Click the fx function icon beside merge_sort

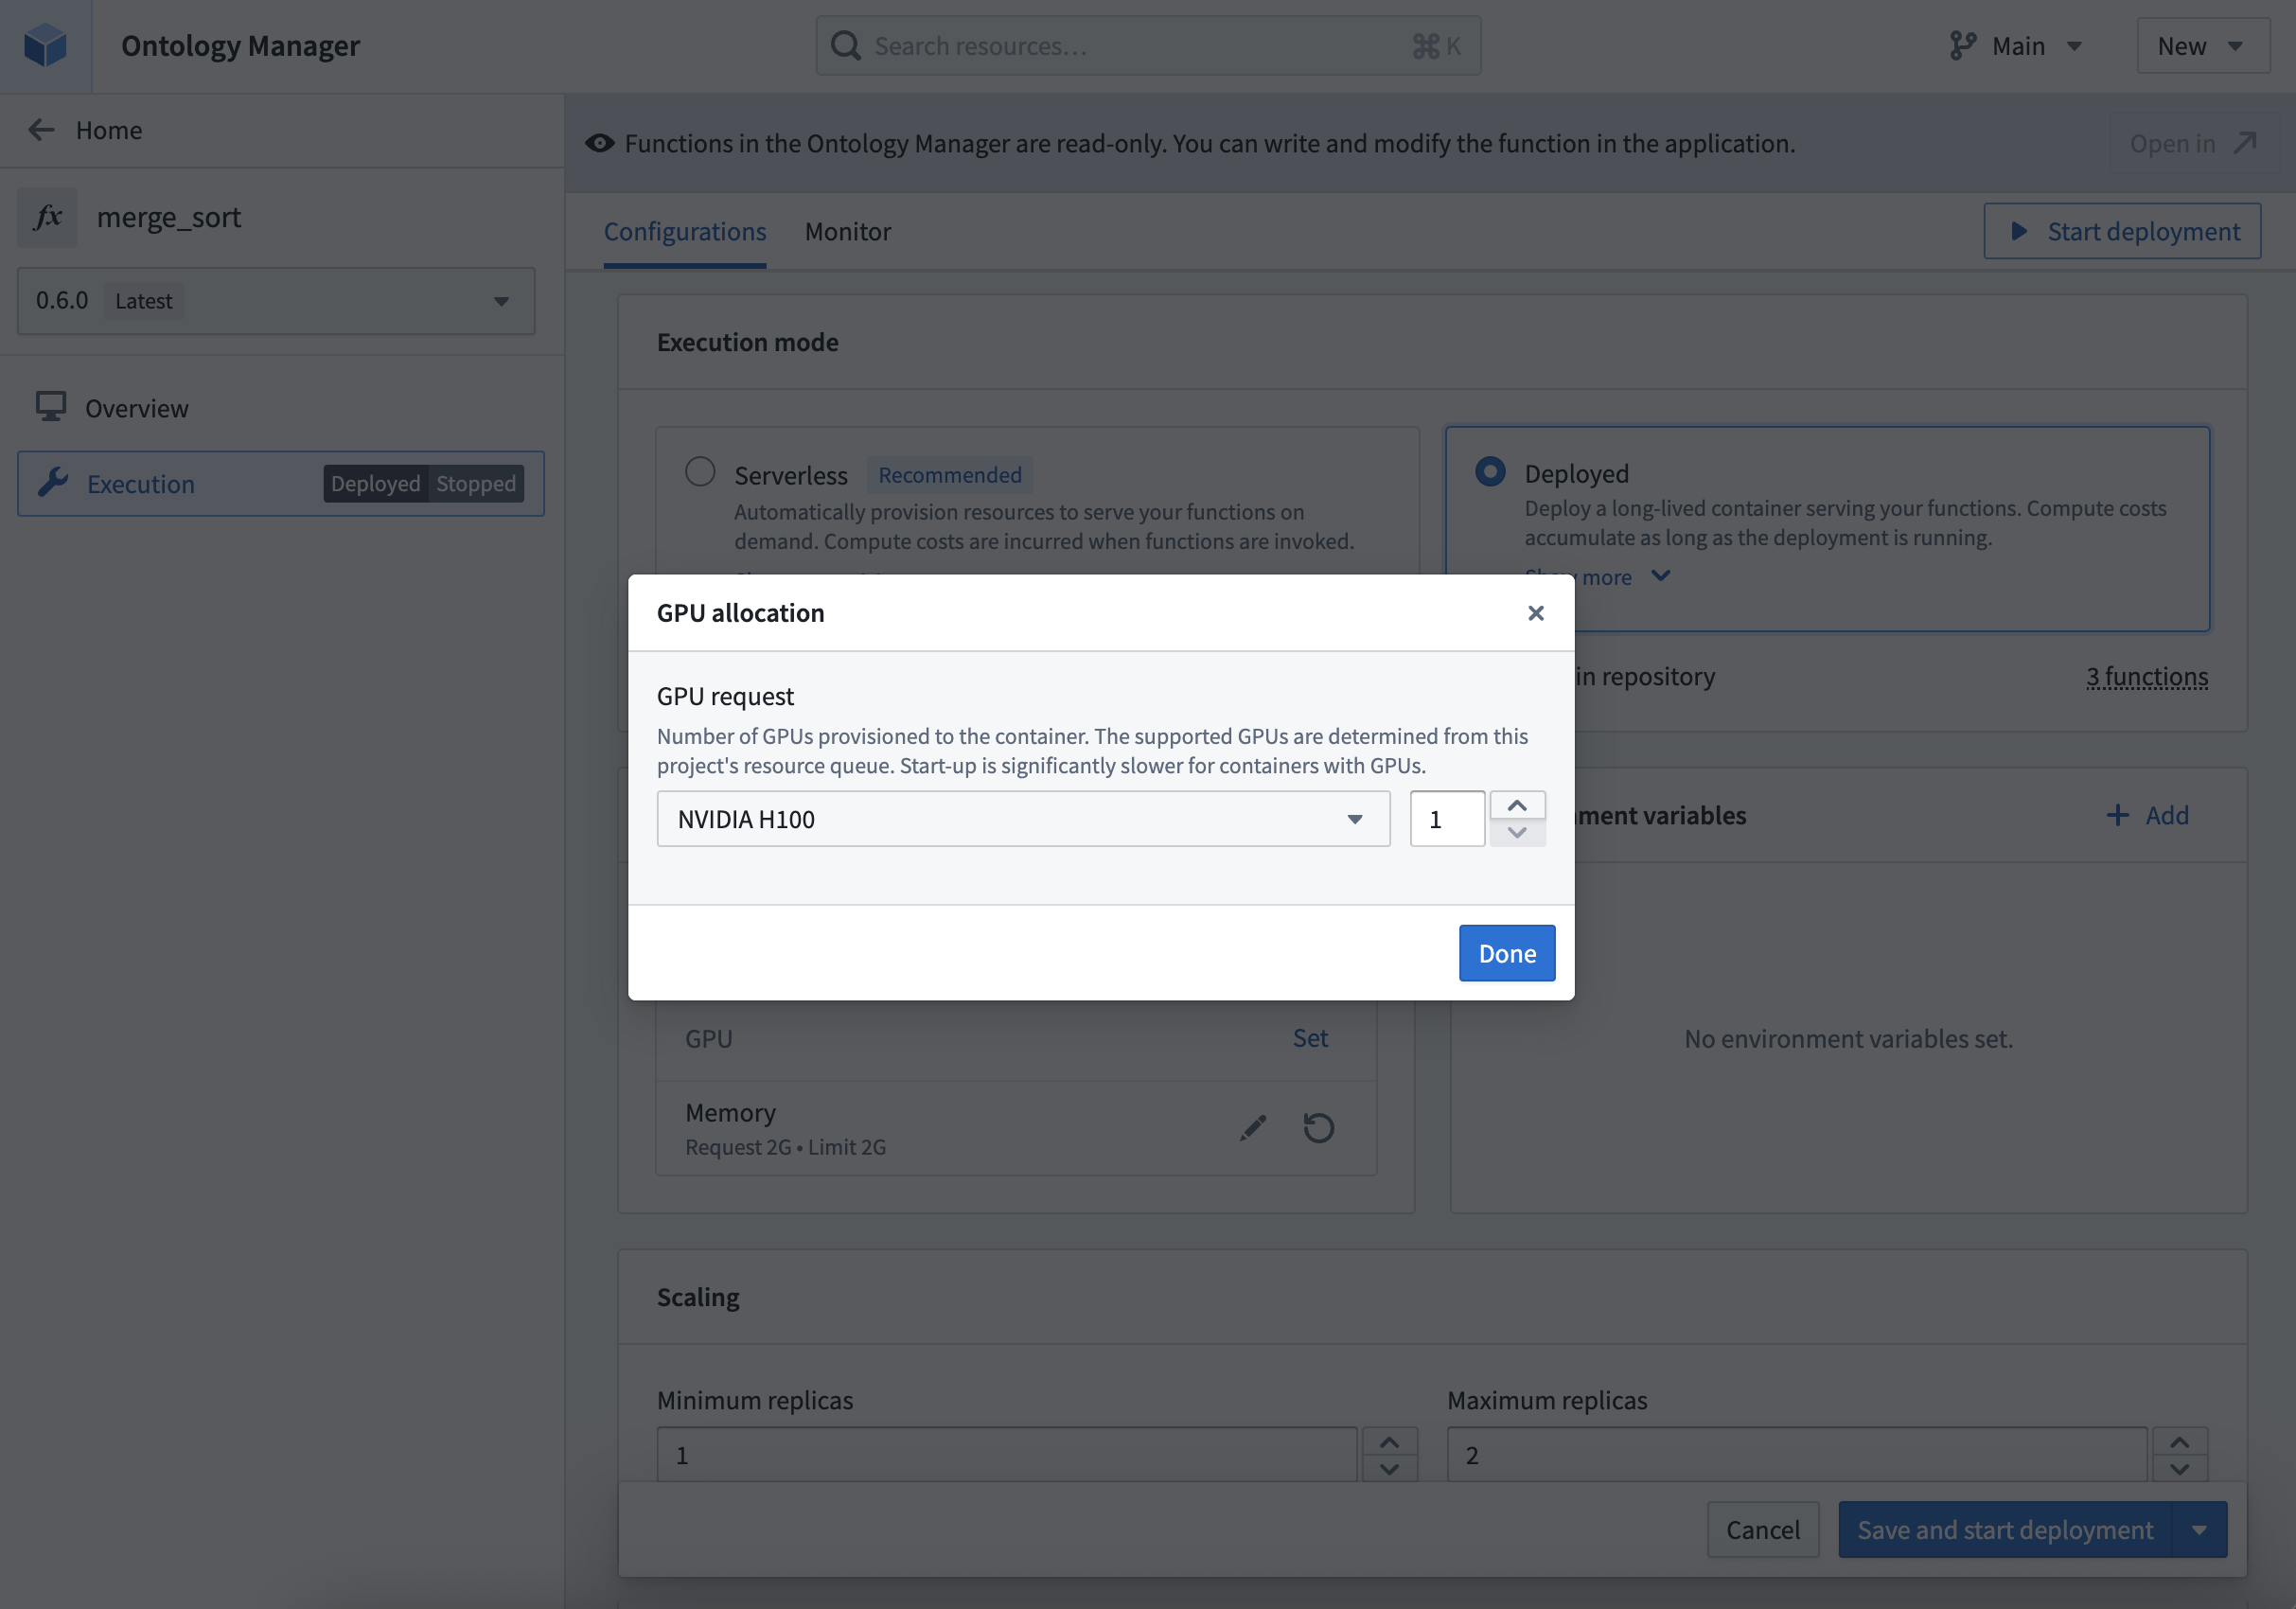click(47, 217)
